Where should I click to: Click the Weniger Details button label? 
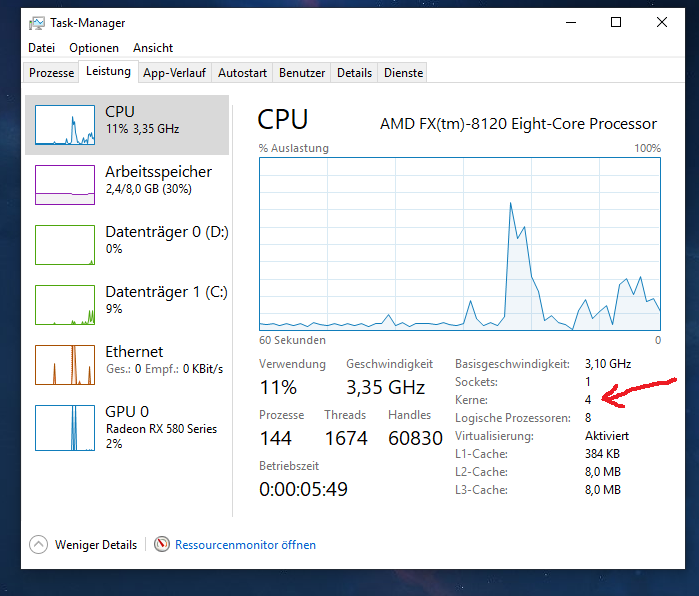tap(96, 545)
